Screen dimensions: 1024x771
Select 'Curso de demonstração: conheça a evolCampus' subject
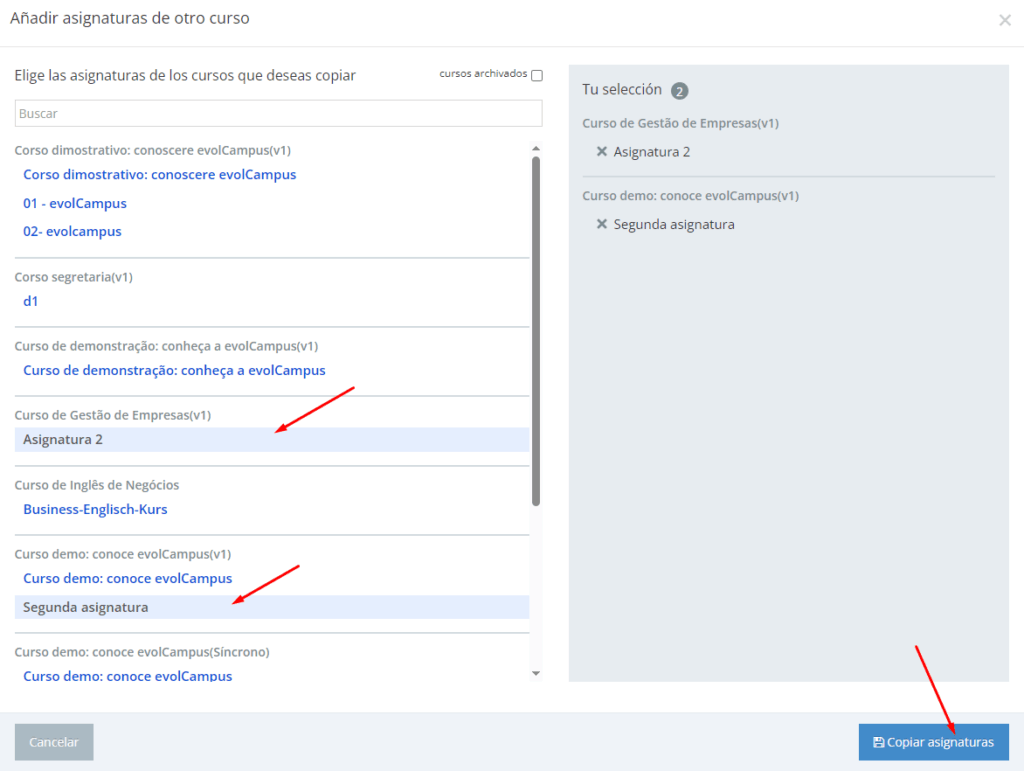click(x=174, y=370)
